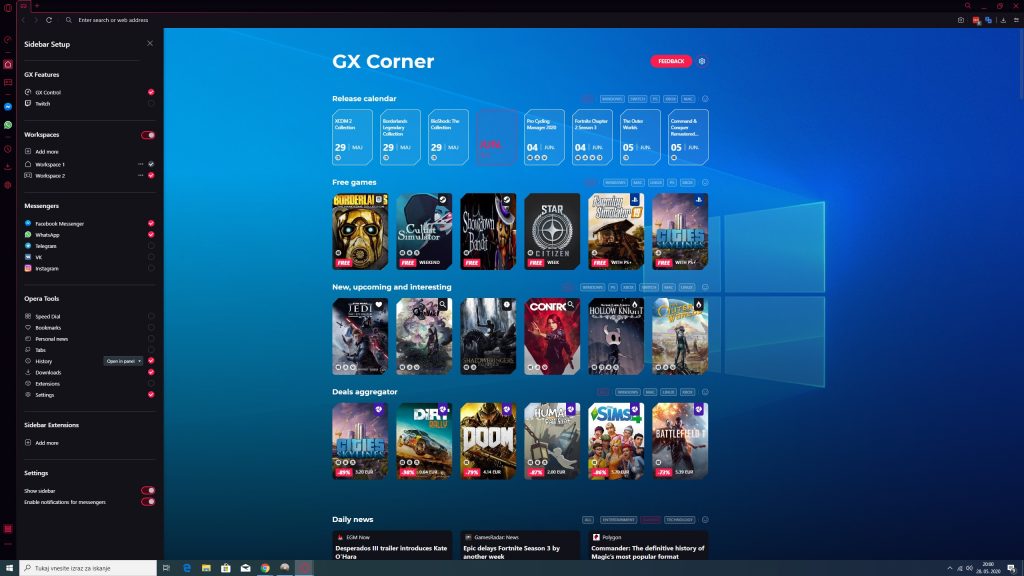Add more sidebar extensions
Viewport: 1024px width, 576px height.
point(42,443)
